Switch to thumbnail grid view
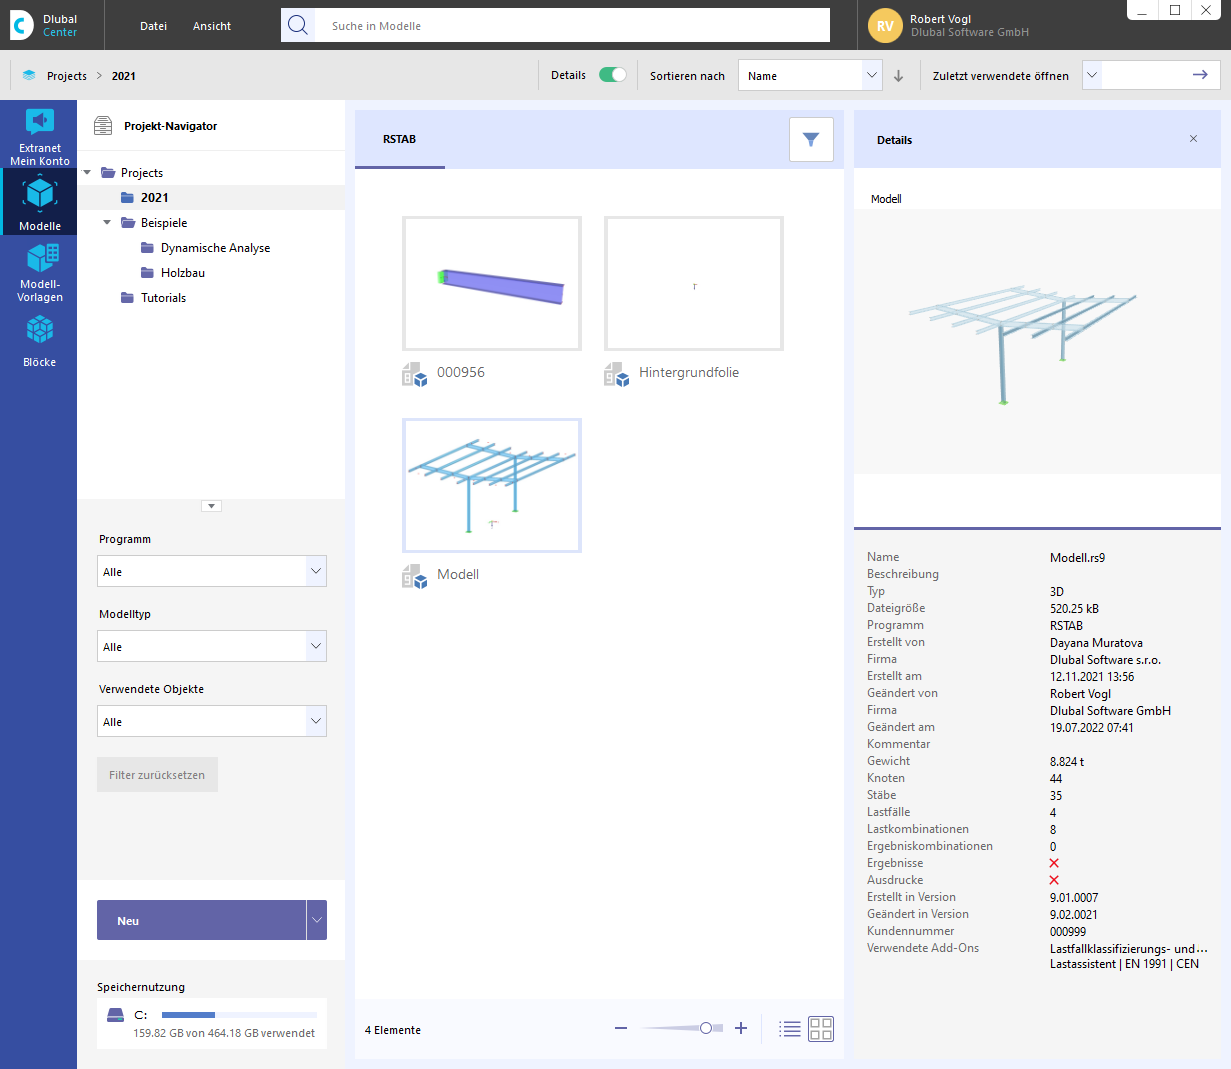 (x=821, y=1029)
